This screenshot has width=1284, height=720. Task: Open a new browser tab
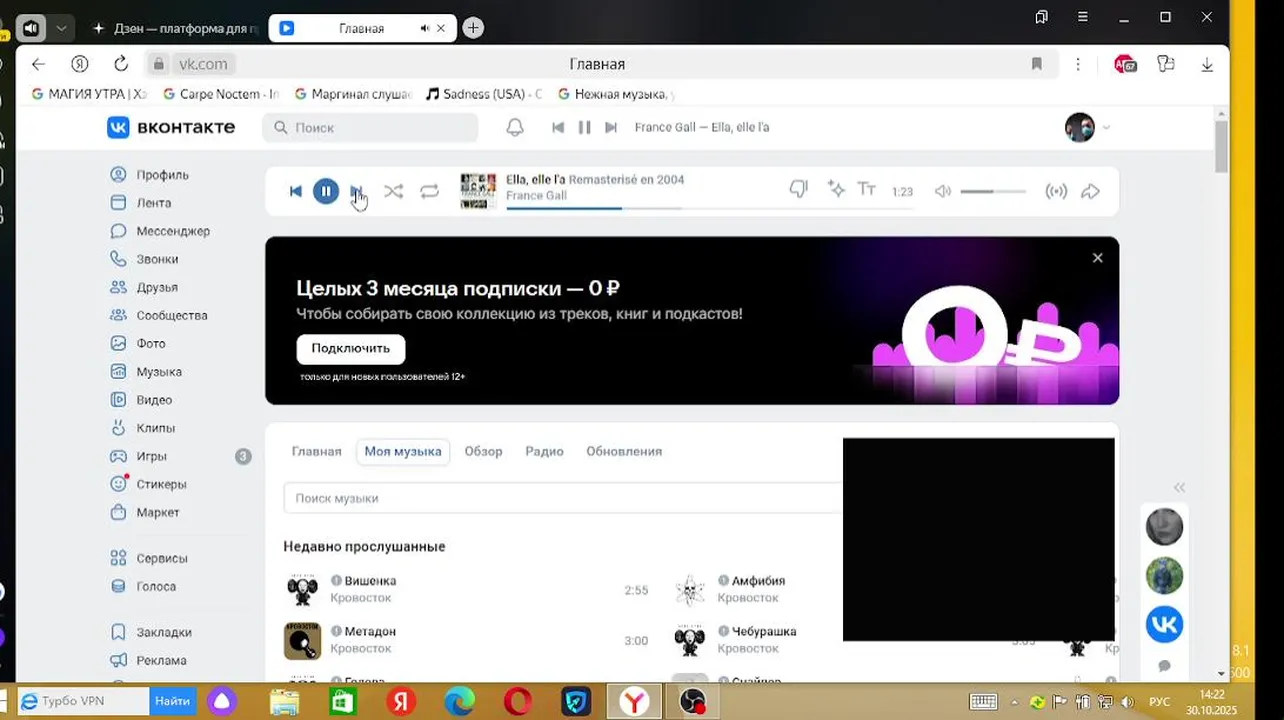click(473, 28)
